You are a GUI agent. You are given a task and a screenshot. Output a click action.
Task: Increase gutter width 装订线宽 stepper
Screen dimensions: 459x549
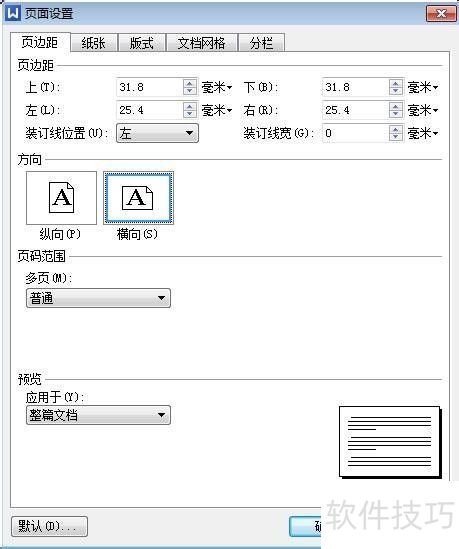click(395, 129)
